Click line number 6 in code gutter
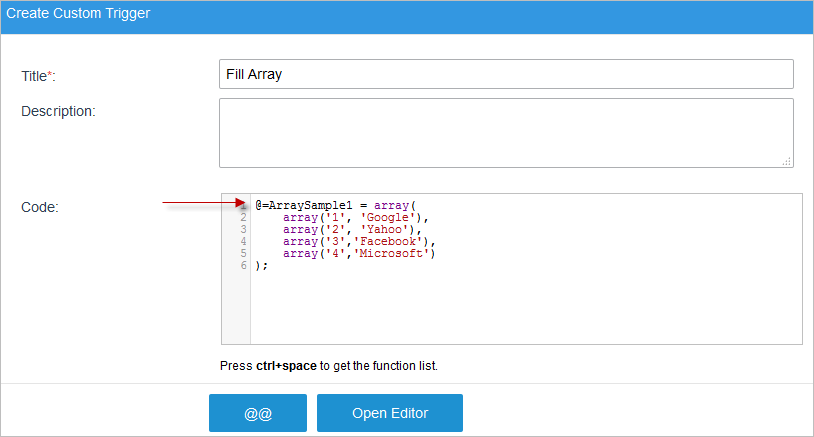The width and height of the screenshot is (814, 437). click(x=243, y=265)
